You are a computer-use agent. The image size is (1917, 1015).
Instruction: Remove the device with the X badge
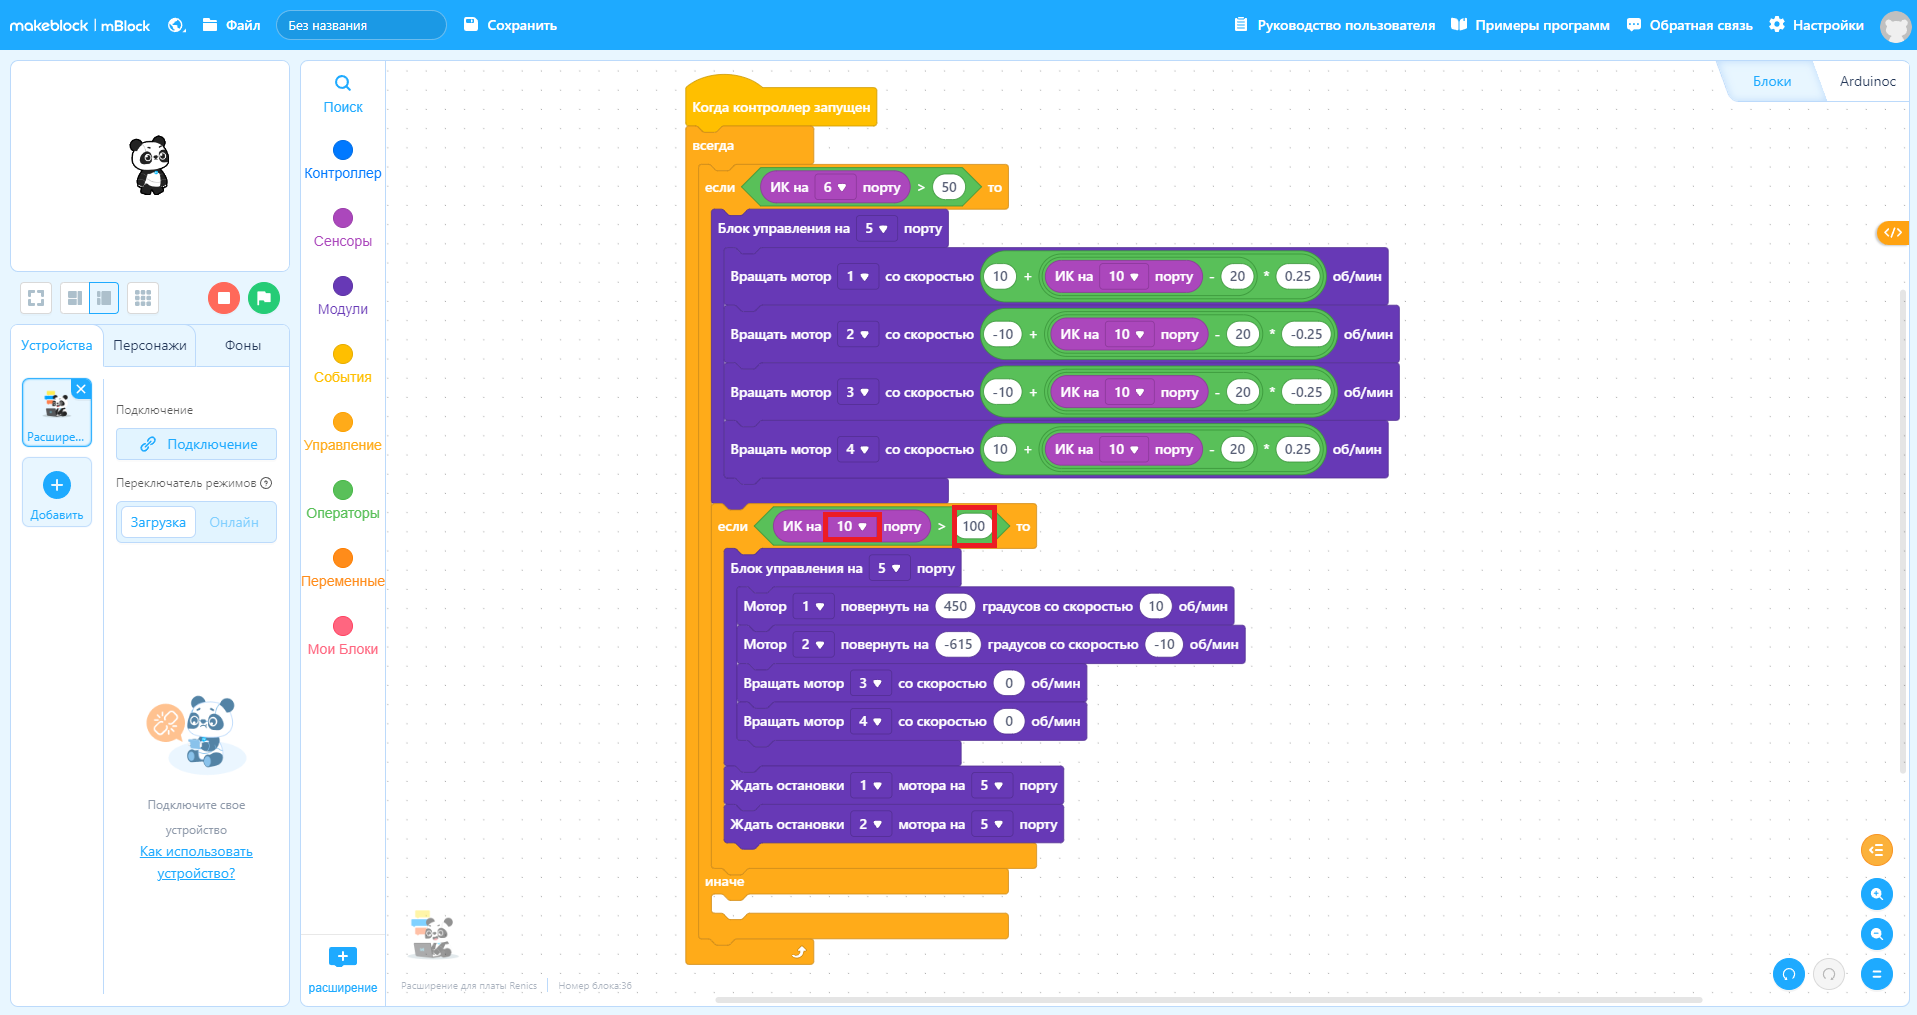tap(82, 389)
